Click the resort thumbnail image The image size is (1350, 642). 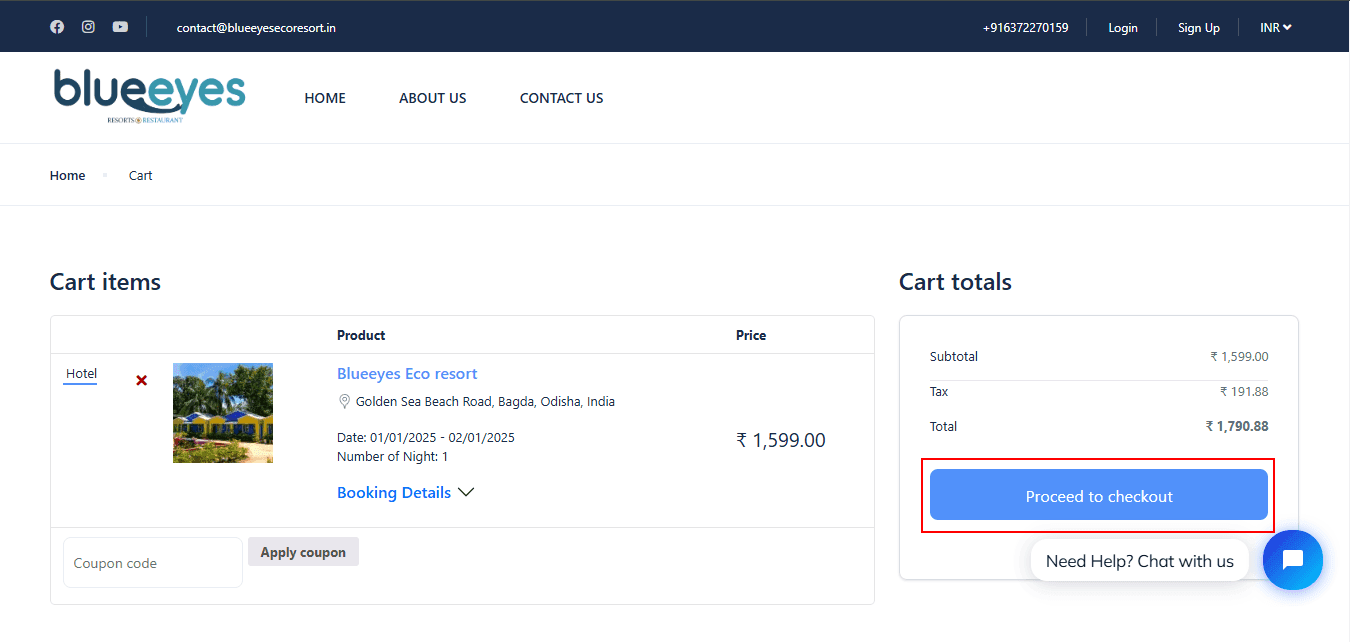tap(223, 413)
